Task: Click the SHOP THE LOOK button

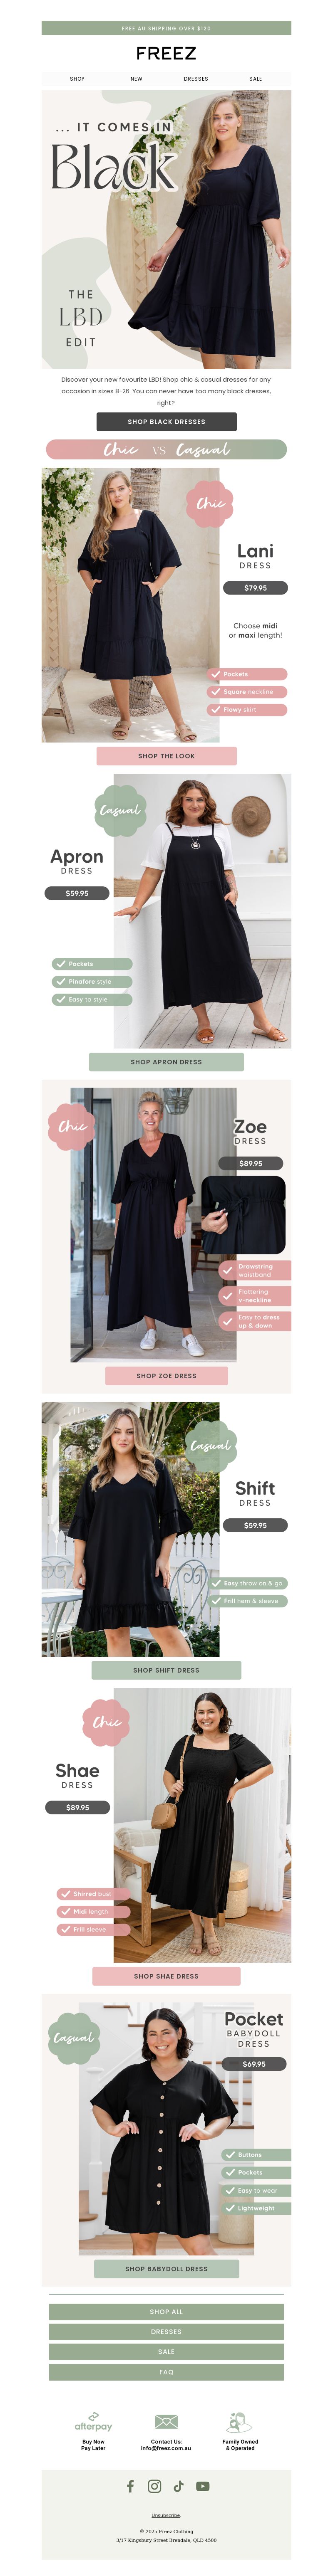Action: 166,756
